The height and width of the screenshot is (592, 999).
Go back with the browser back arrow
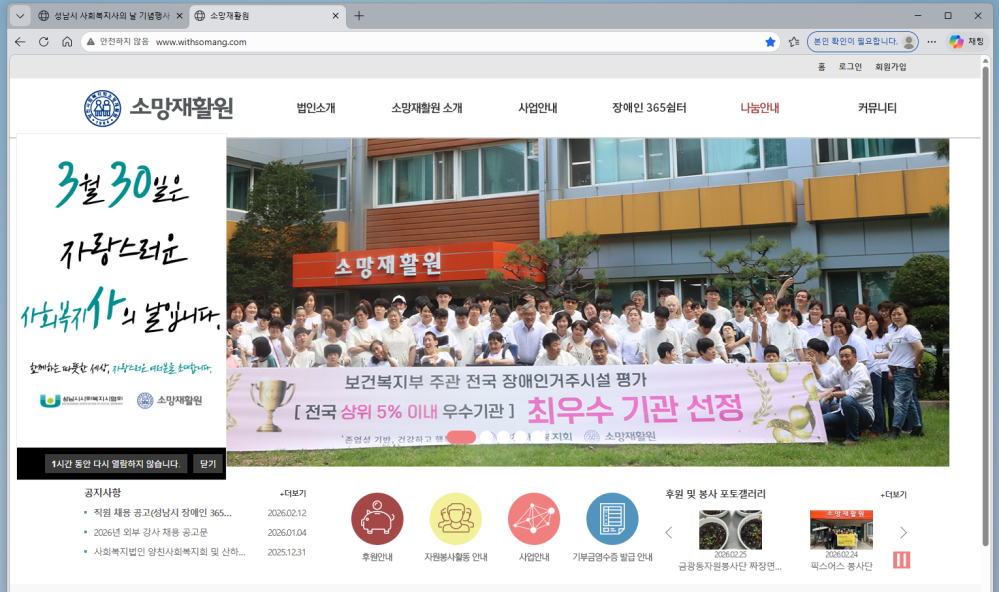point(20,41)
